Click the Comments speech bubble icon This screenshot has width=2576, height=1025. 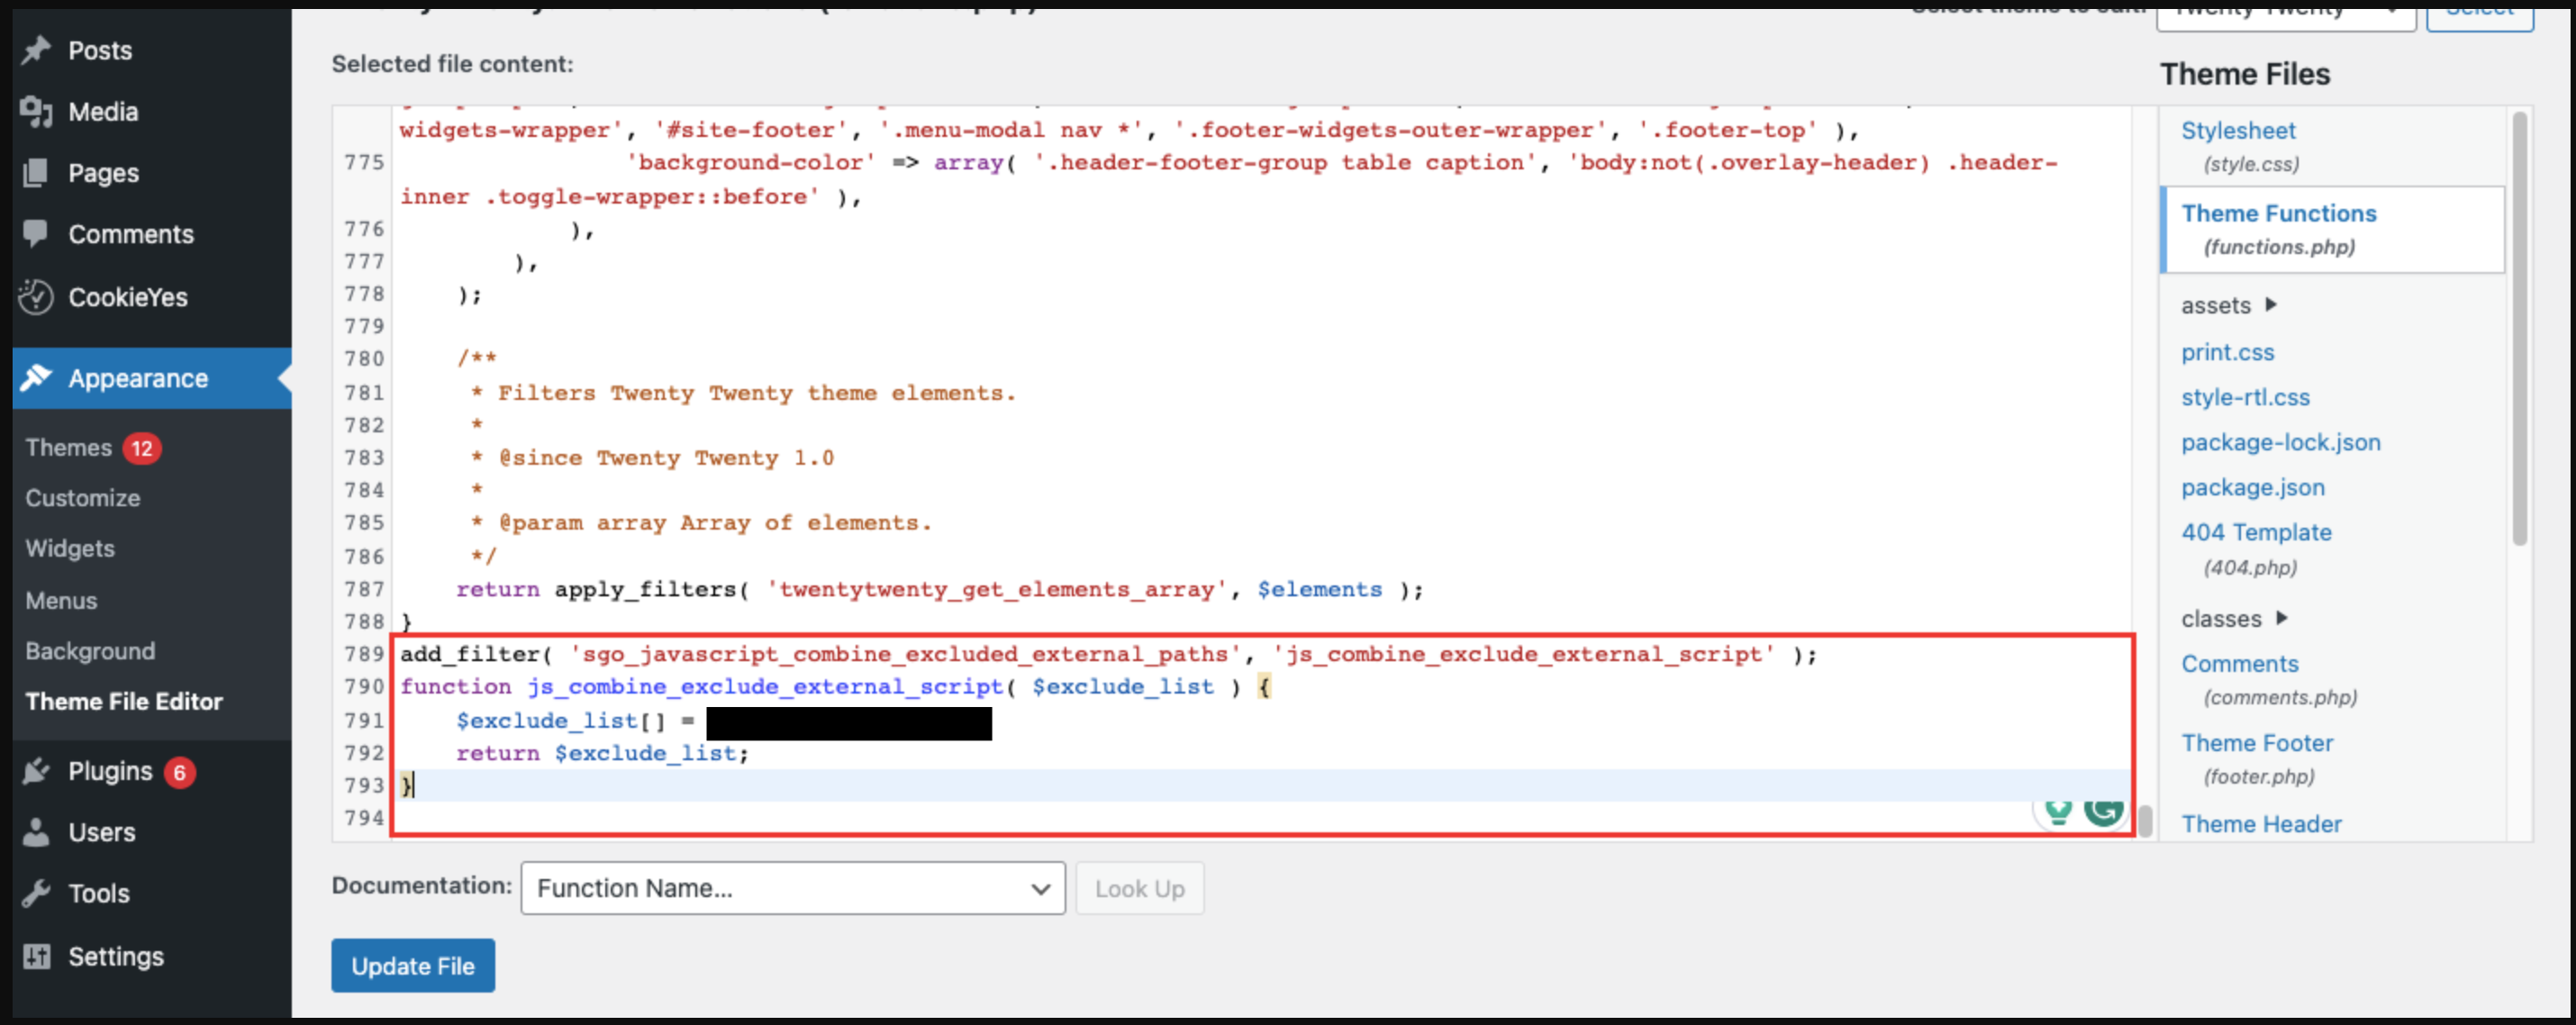(x=36, y=234)
